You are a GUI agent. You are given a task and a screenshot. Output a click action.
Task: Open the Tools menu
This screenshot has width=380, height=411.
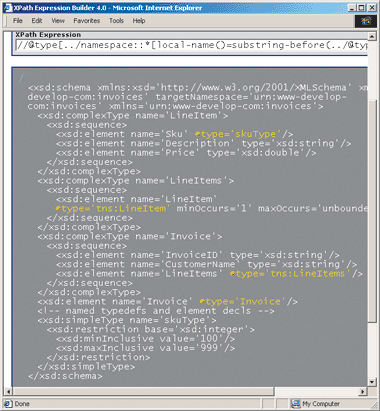click(x=116, y=21)
